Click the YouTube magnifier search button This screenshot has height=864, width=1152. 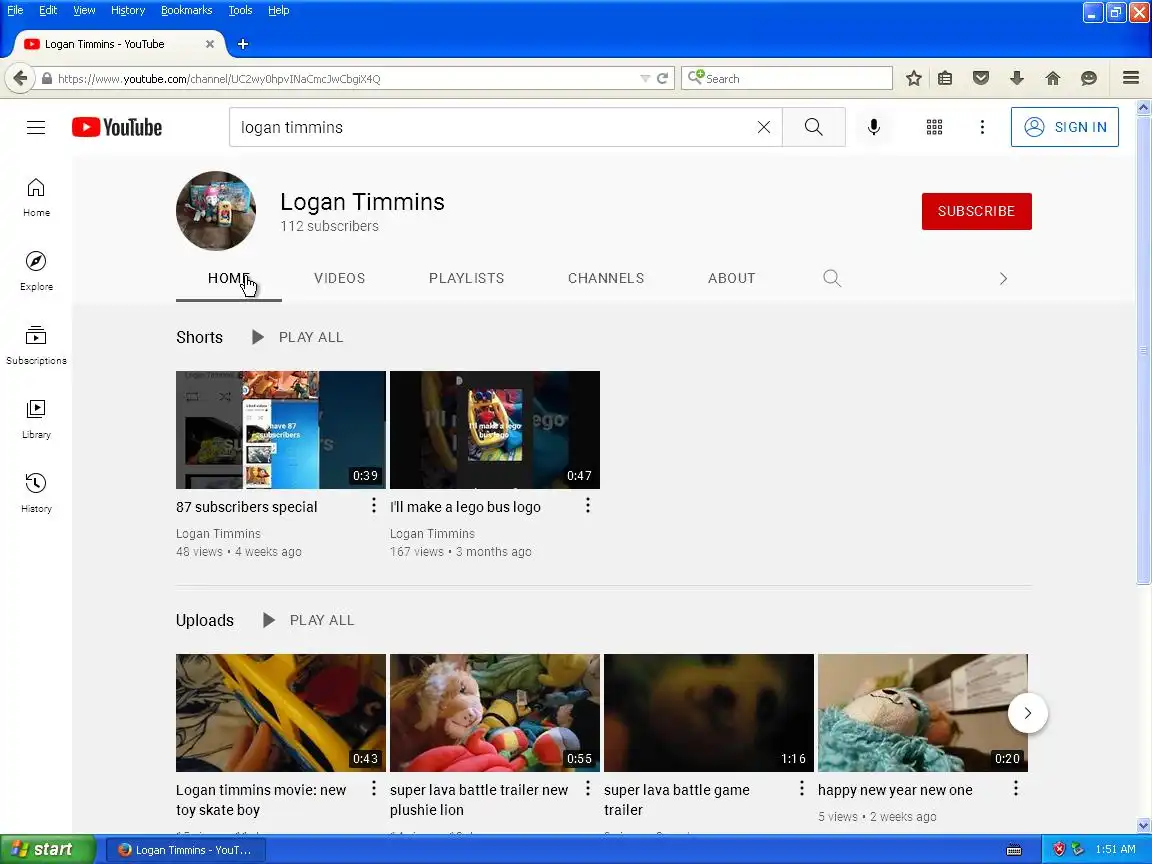tap(813, 127)
